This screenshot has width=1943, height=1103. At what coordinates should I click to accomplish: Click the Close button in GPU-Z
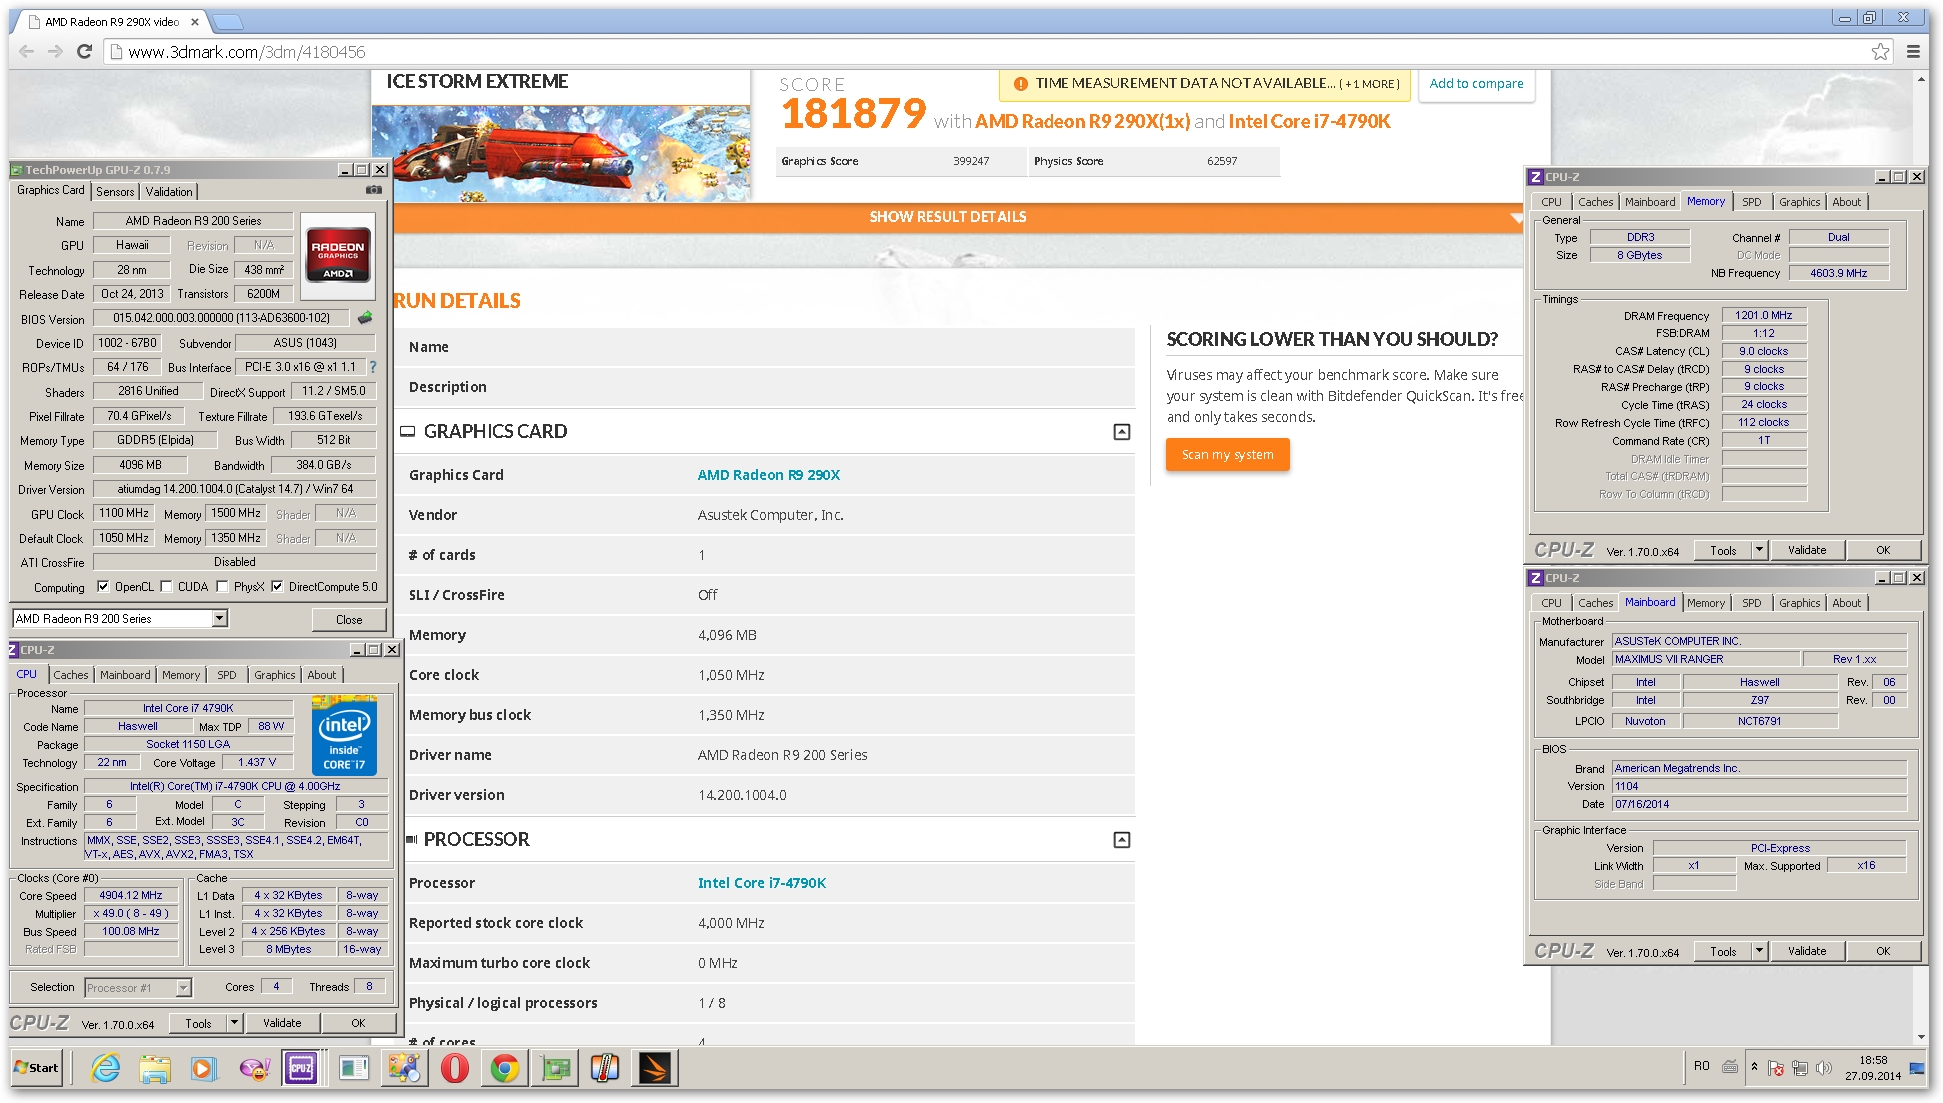click(349, 620)
